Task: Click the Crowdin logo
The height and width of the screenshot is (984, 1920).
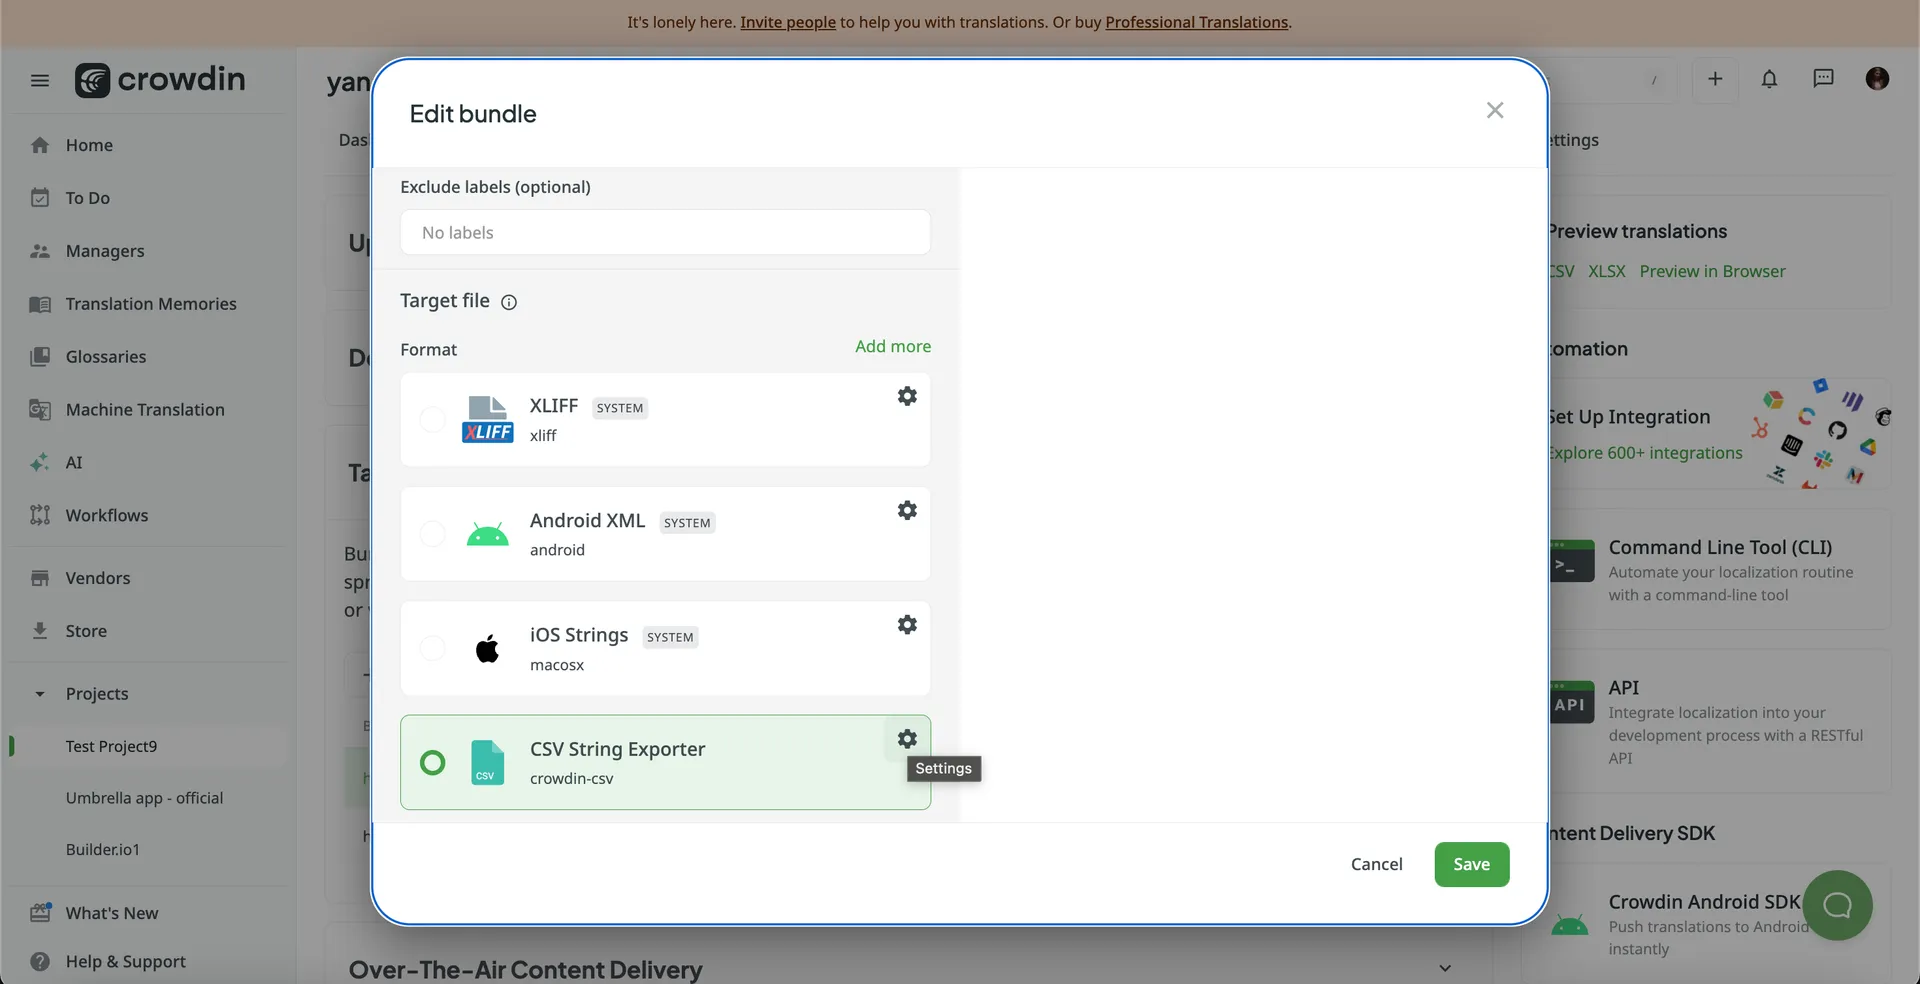Action: [160, 80]
